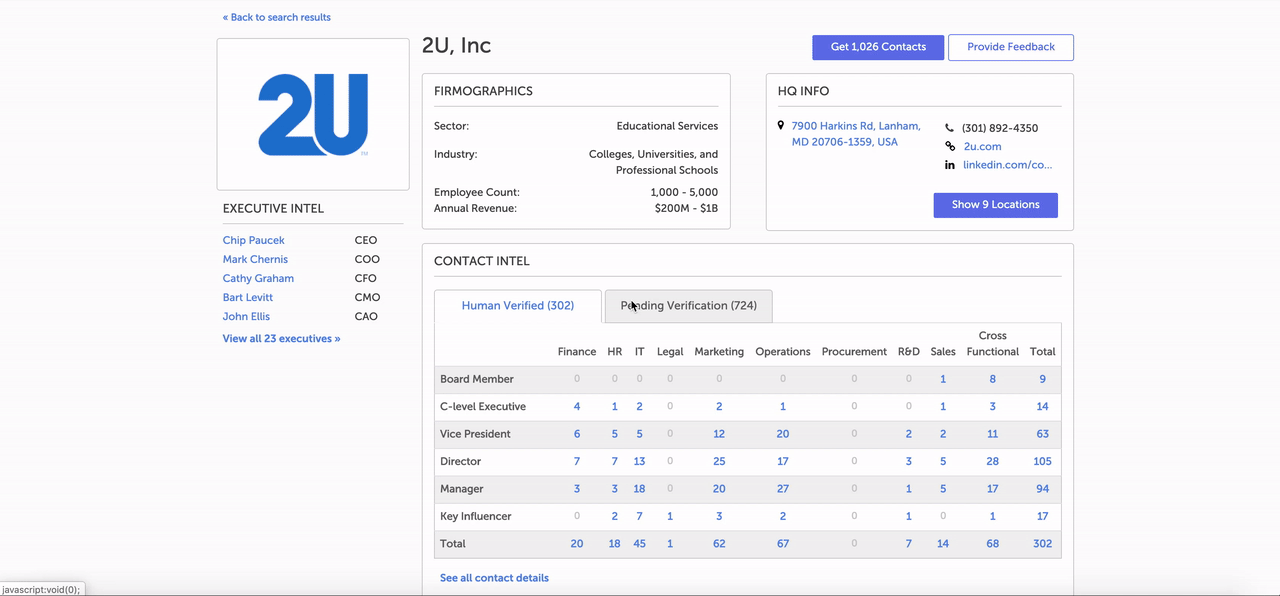This screenshot has width=1280, height=596.
Task: Select the Human Verified tab
Action: click(517, 306)
